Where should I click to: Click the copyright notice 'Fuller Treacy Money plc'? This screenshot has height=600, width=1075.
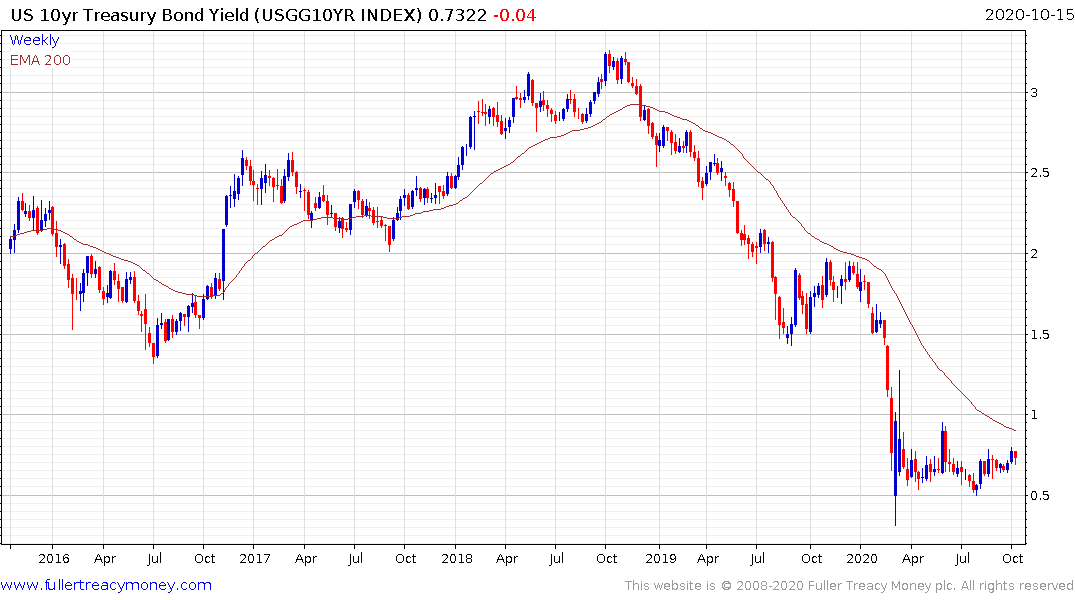[881, 586]
